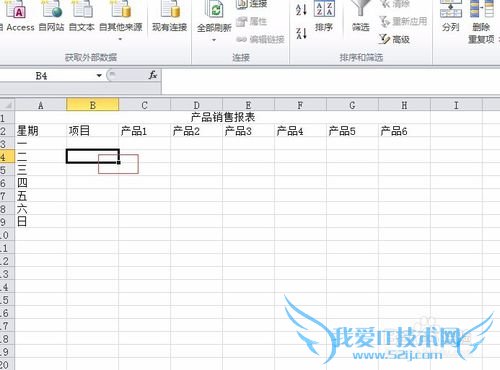Select column G header
This screenshot has width=500, height=370.
(x=352, y=105)
